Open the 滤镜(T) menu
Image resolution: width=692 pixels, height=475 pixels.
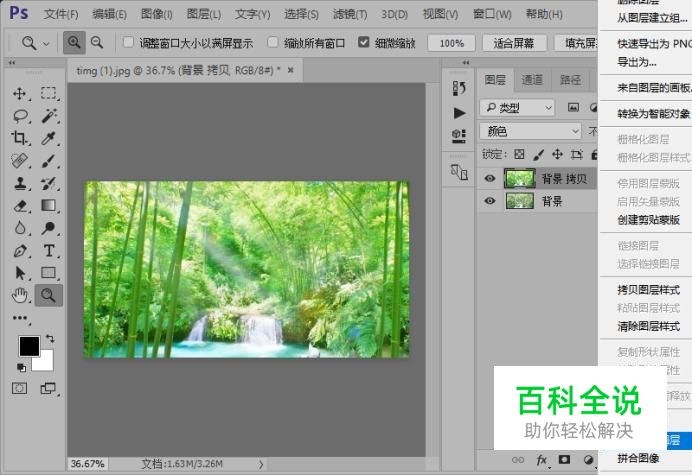(350, 14)
